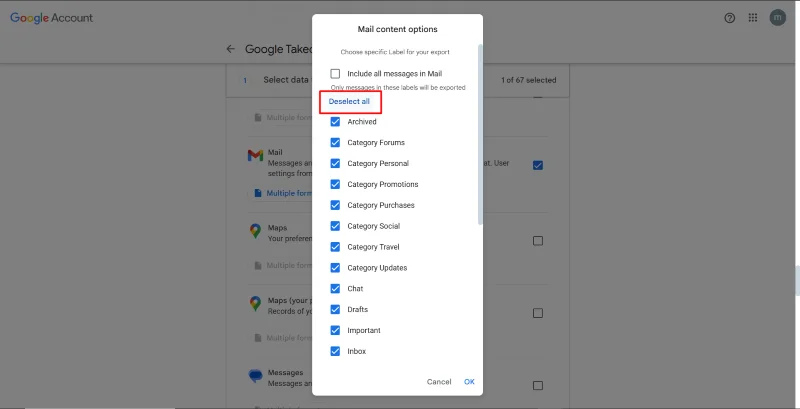The image size is (800, 409).
Task: Uncheck Category Updates
Action: pos(335,268)
